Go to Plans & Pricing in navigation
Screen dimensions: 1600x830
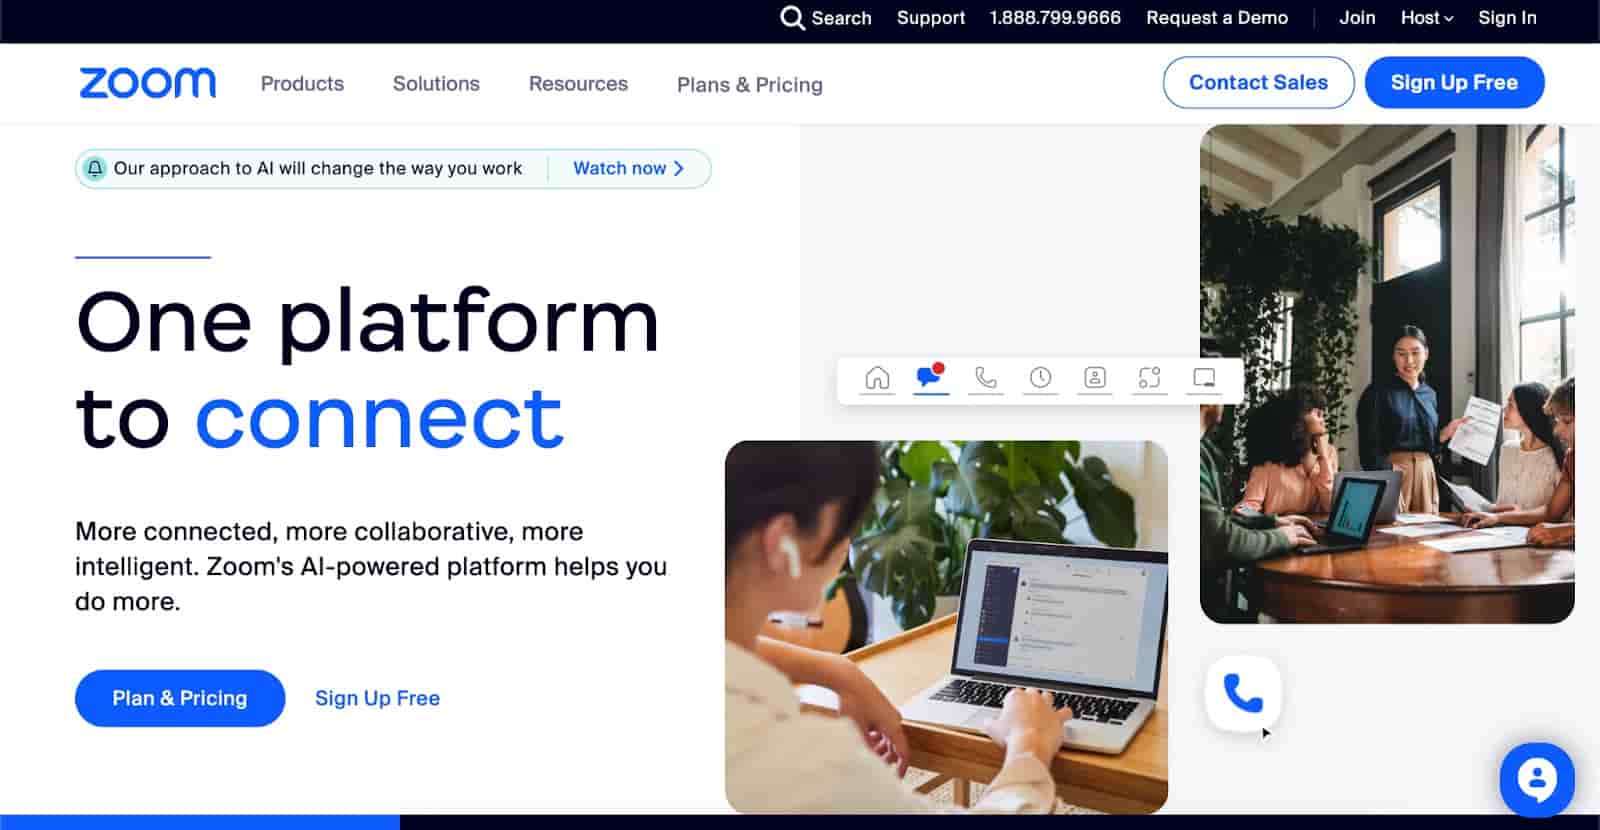click(750, 85)
